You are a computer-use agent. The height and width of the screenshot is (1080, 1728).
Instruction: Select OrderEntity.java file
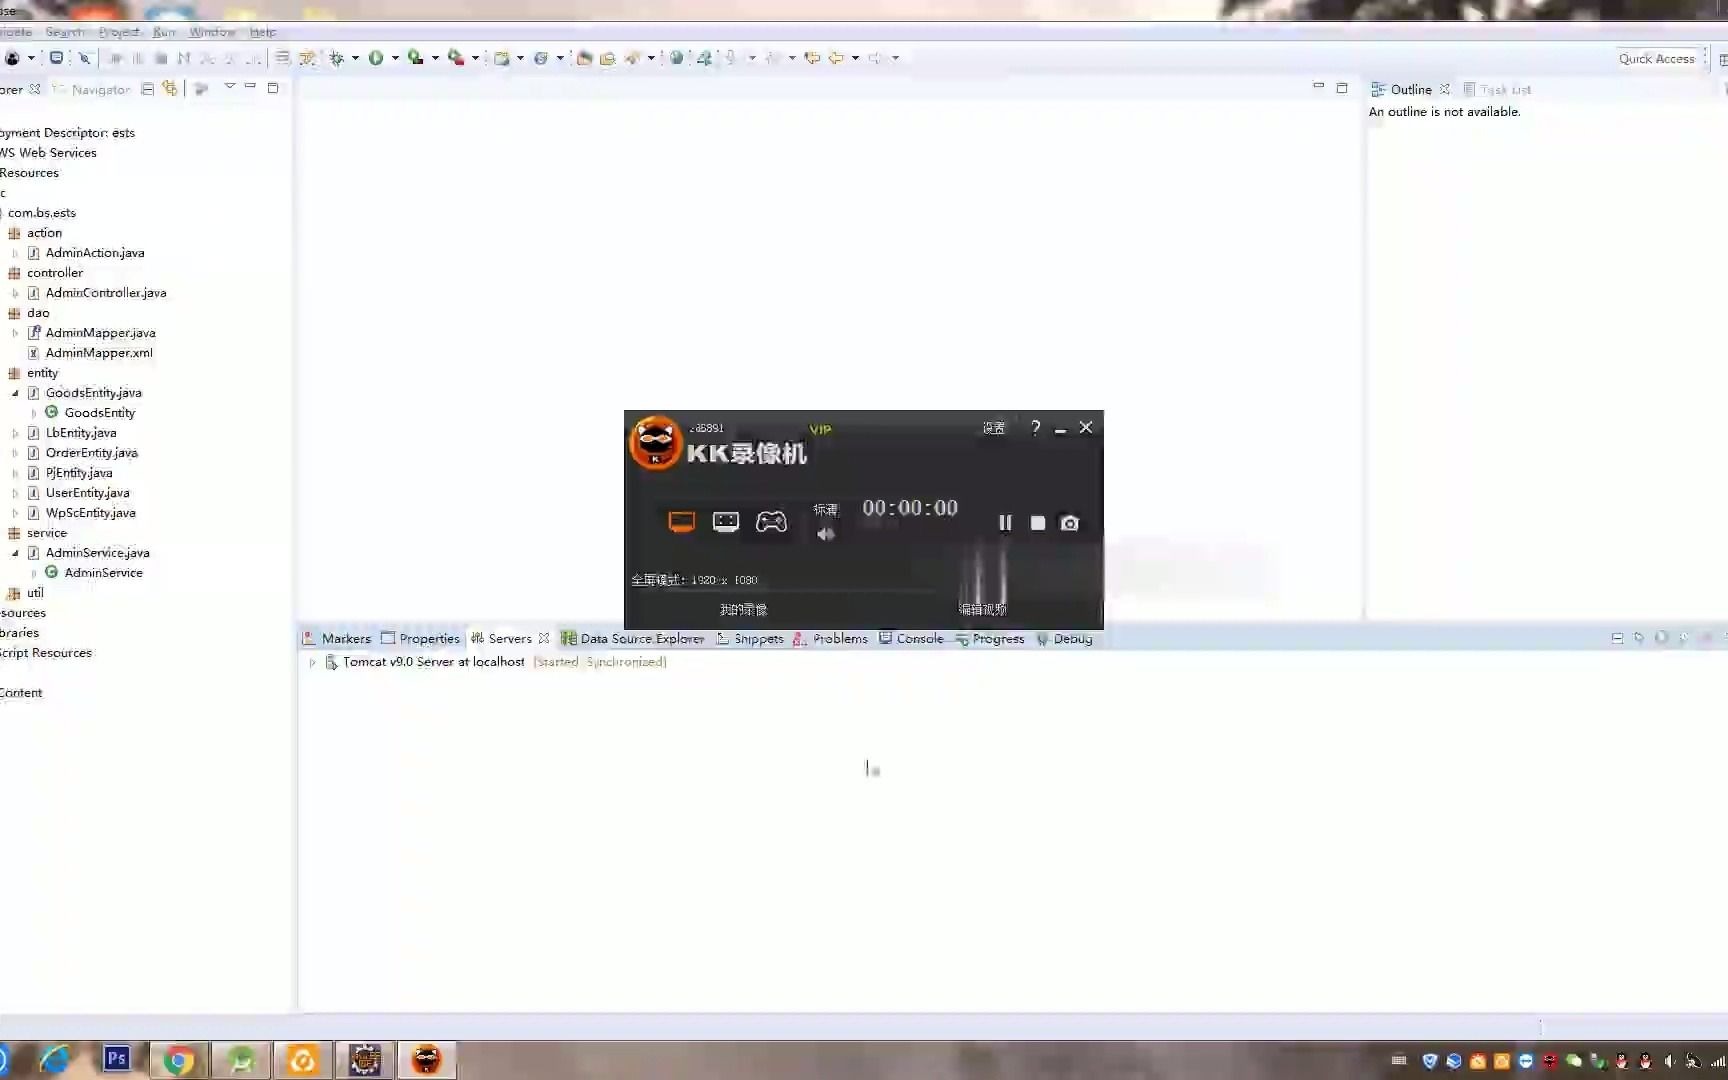tap(83, 453)
